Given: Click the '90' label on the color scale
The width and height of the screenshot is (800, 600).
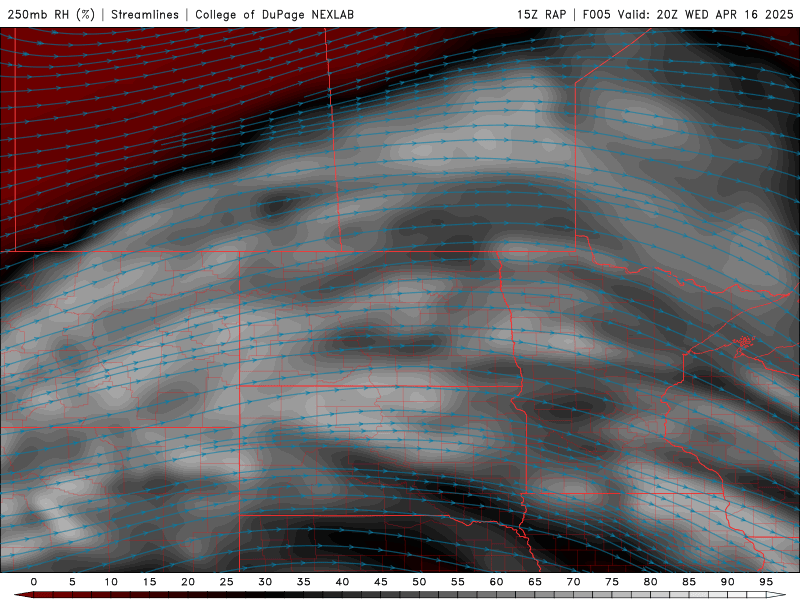Looking at the screenshot, I should [x=728, y=582].
